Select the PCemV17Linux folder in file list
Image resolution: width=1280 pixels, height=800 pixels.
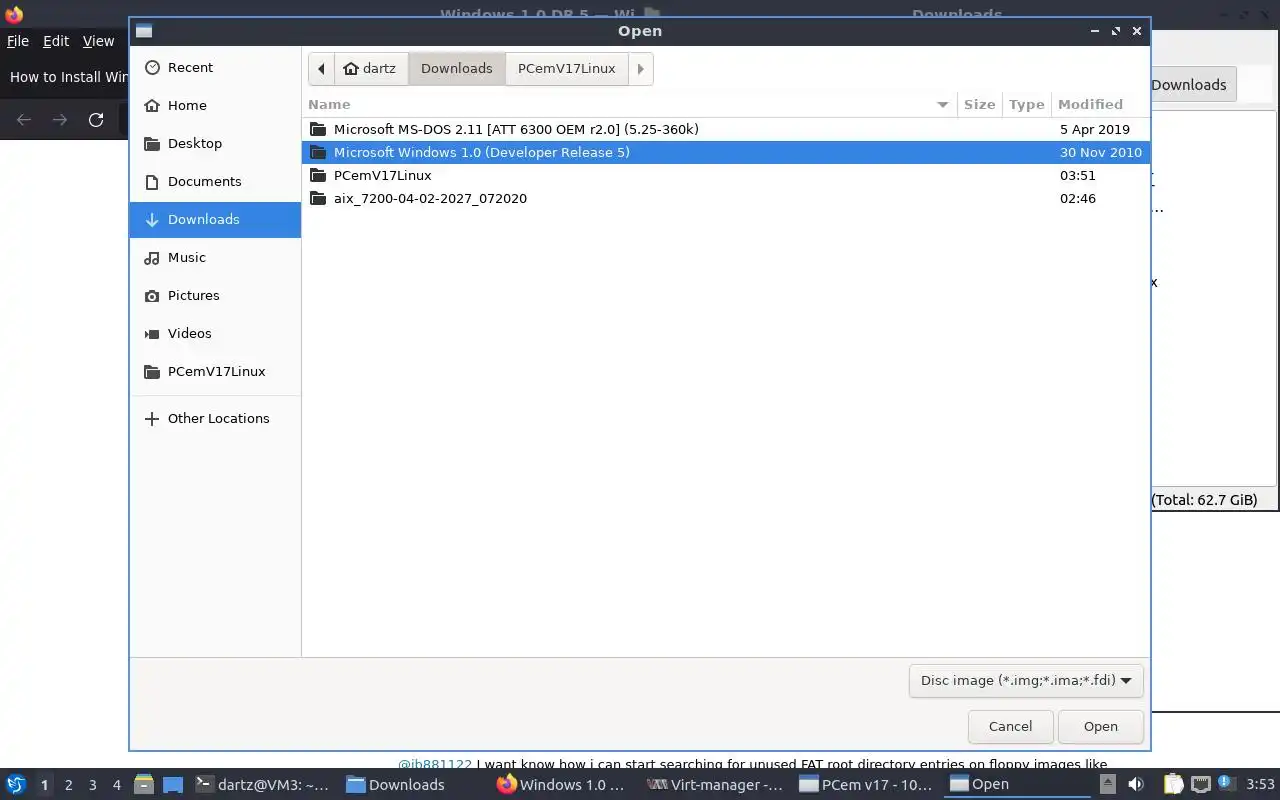(x=726, y=175)
